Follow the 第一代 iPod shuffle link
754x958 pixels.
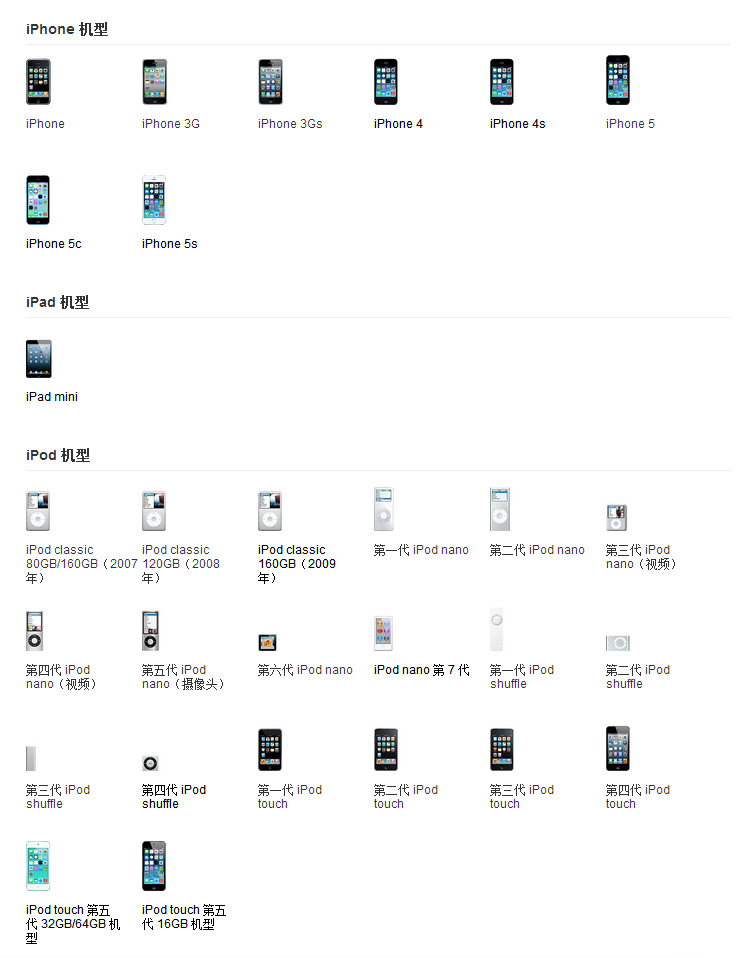tap(522, 676)
